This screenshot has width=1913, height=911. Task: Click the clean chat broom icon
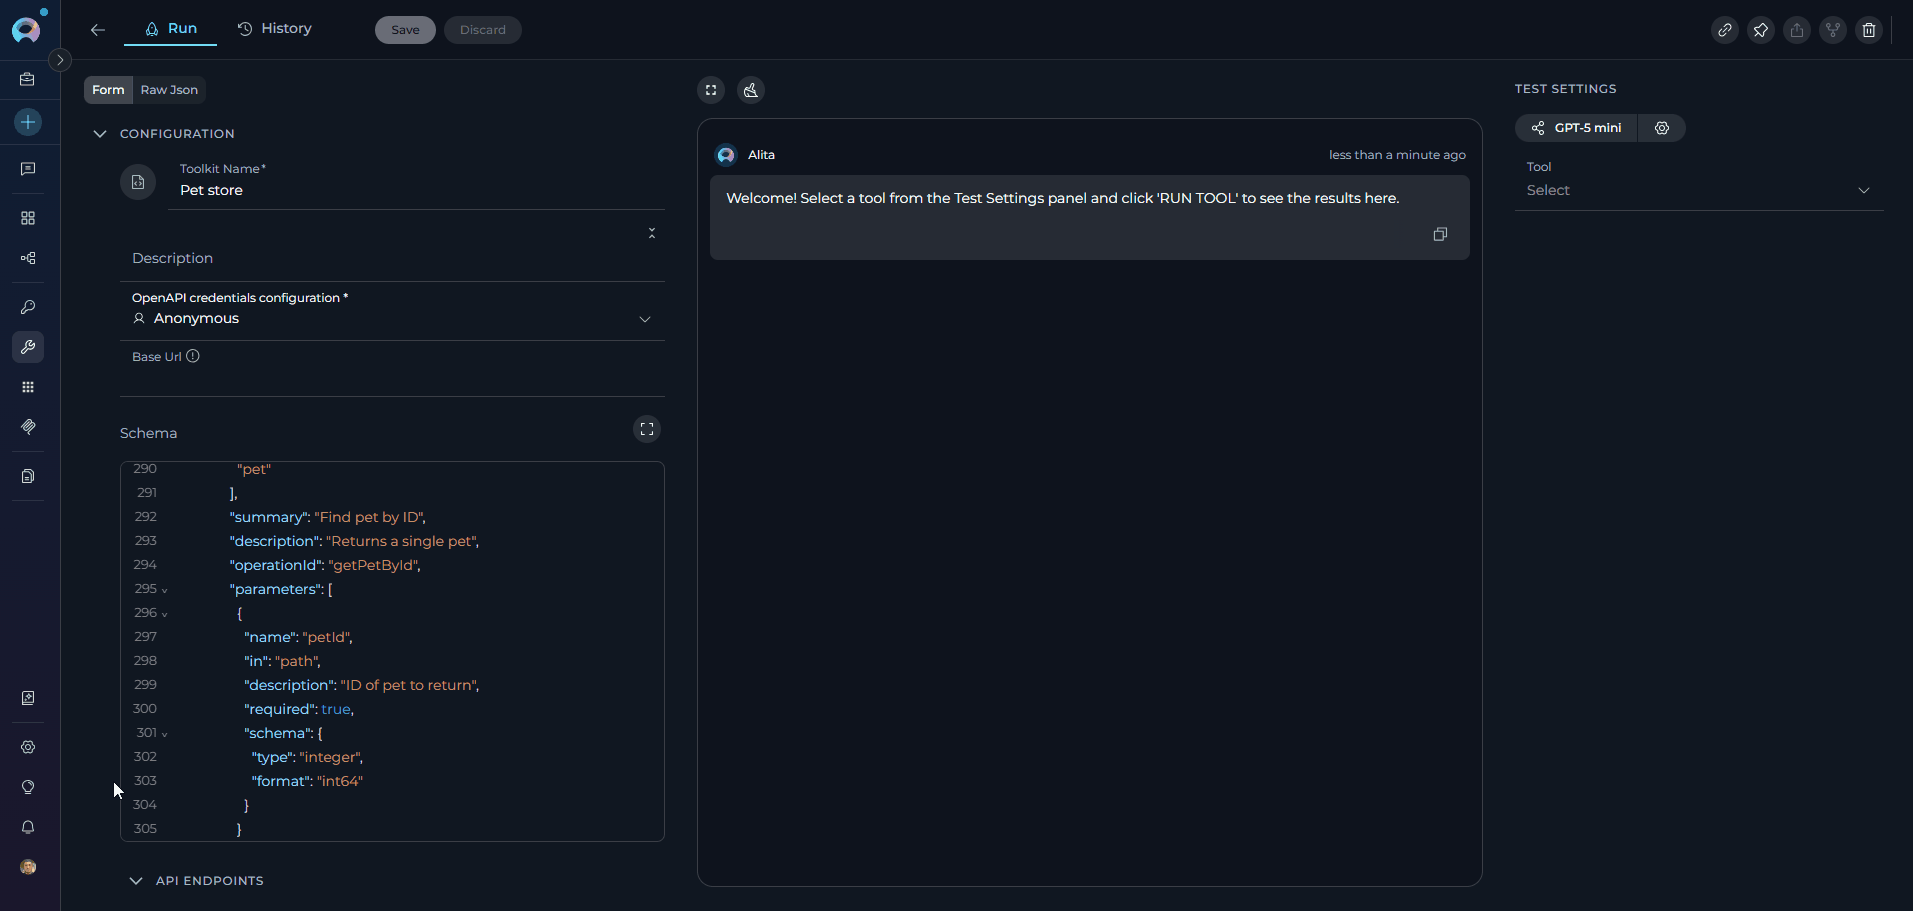coord(750,90)
